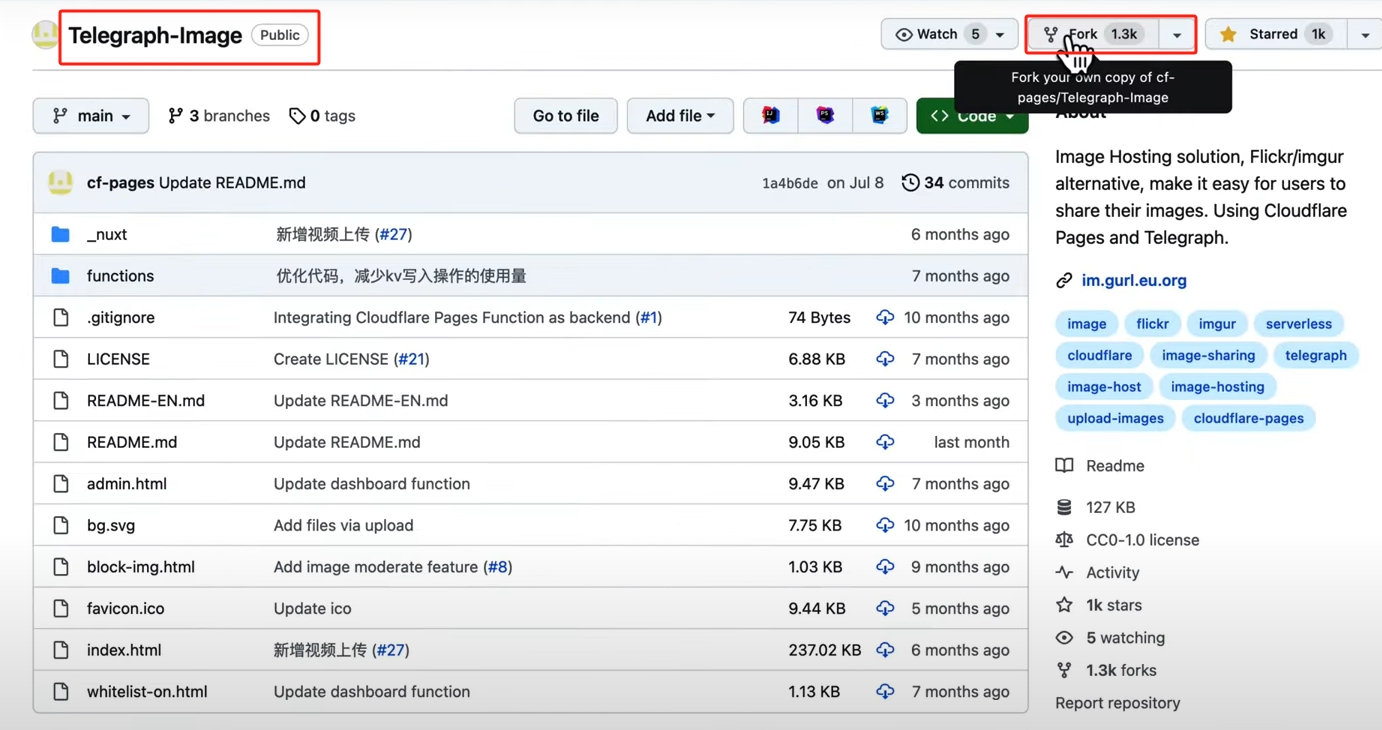Click the download icon for index.html
1382x730 pixels.
pos(885,650)
